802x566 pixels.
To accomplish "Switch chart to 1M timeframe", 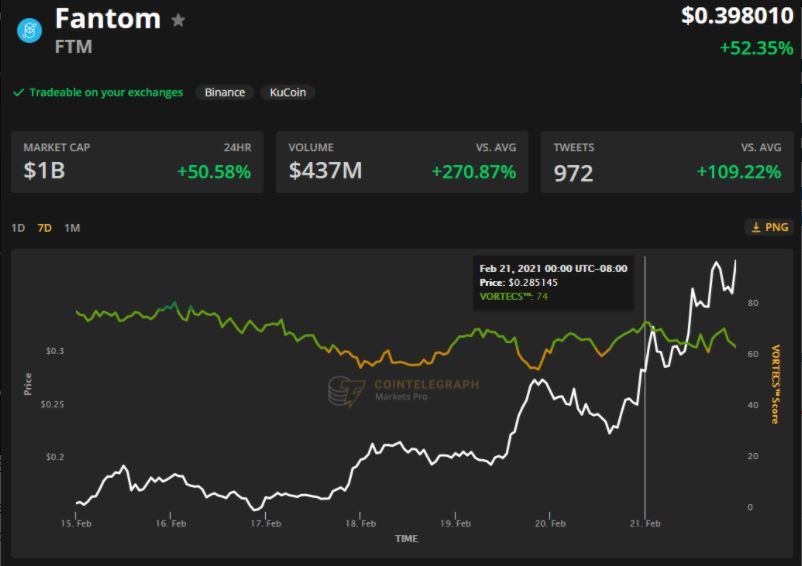I will click(x=72, y=228).
